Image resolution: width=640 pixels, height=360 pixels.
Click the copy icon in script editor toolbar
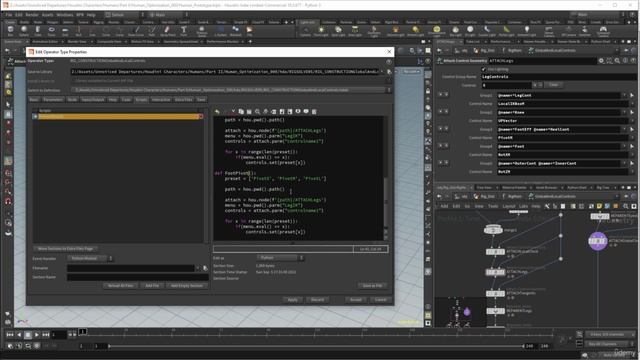[x=241, y=111]
